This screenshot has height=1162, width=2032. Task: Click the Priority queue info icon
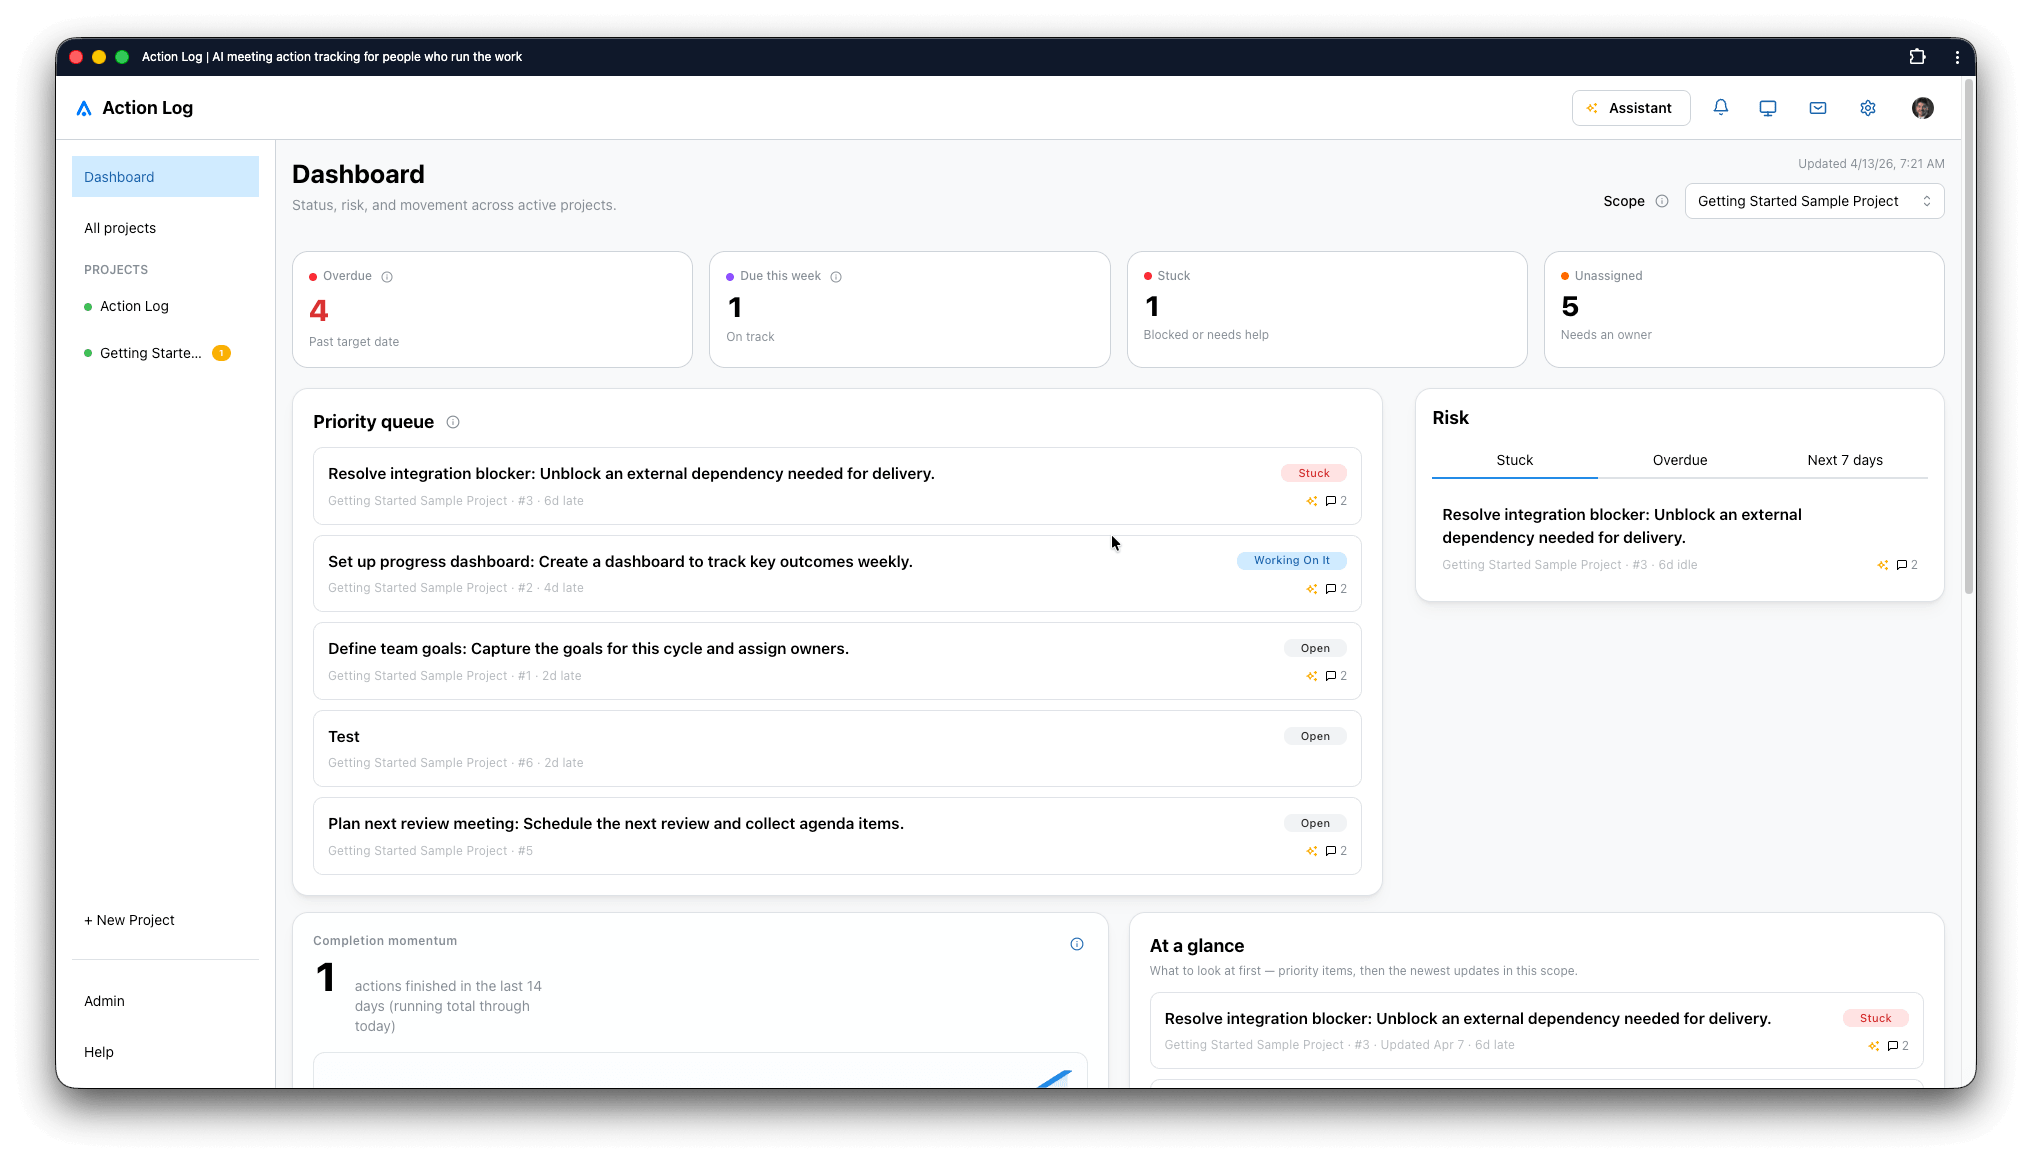point(453,422)
